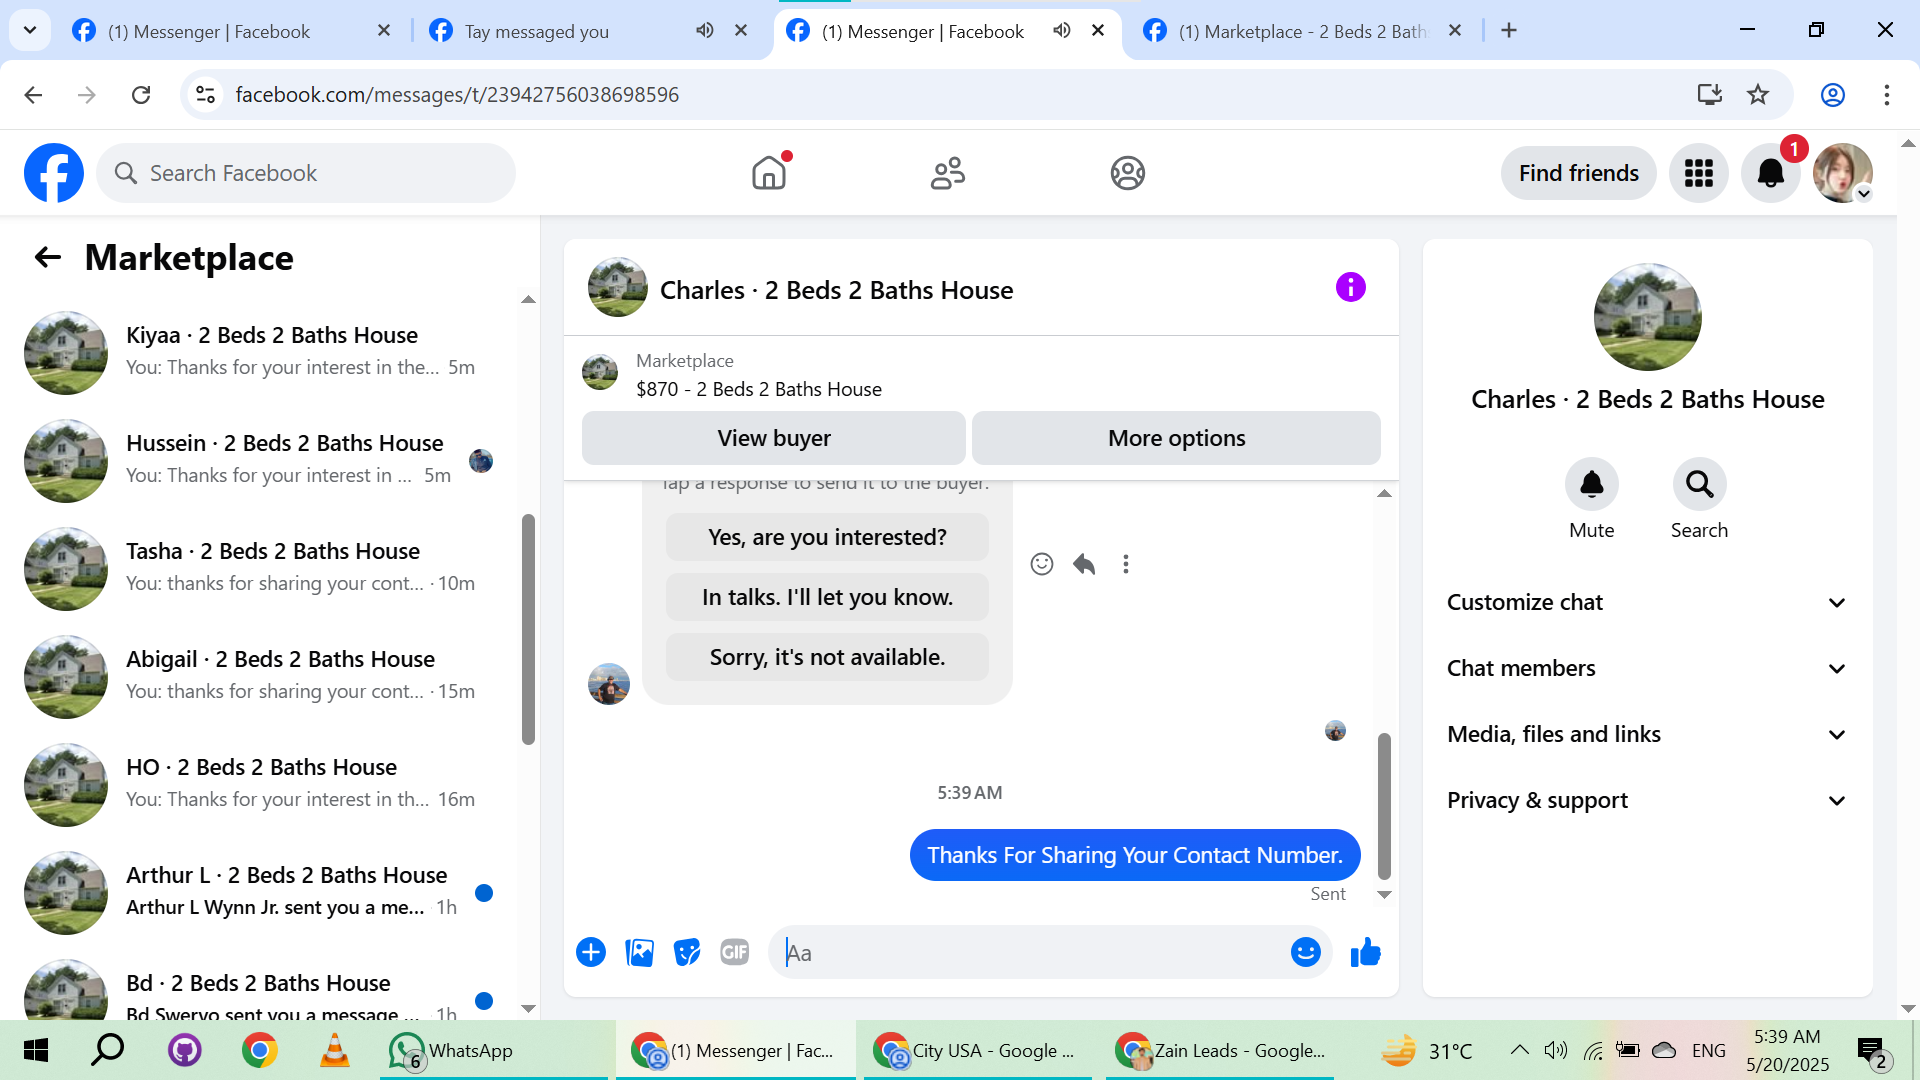Click the Search Facebook field
The image size is (1920, 1080).
coord(306,173)
